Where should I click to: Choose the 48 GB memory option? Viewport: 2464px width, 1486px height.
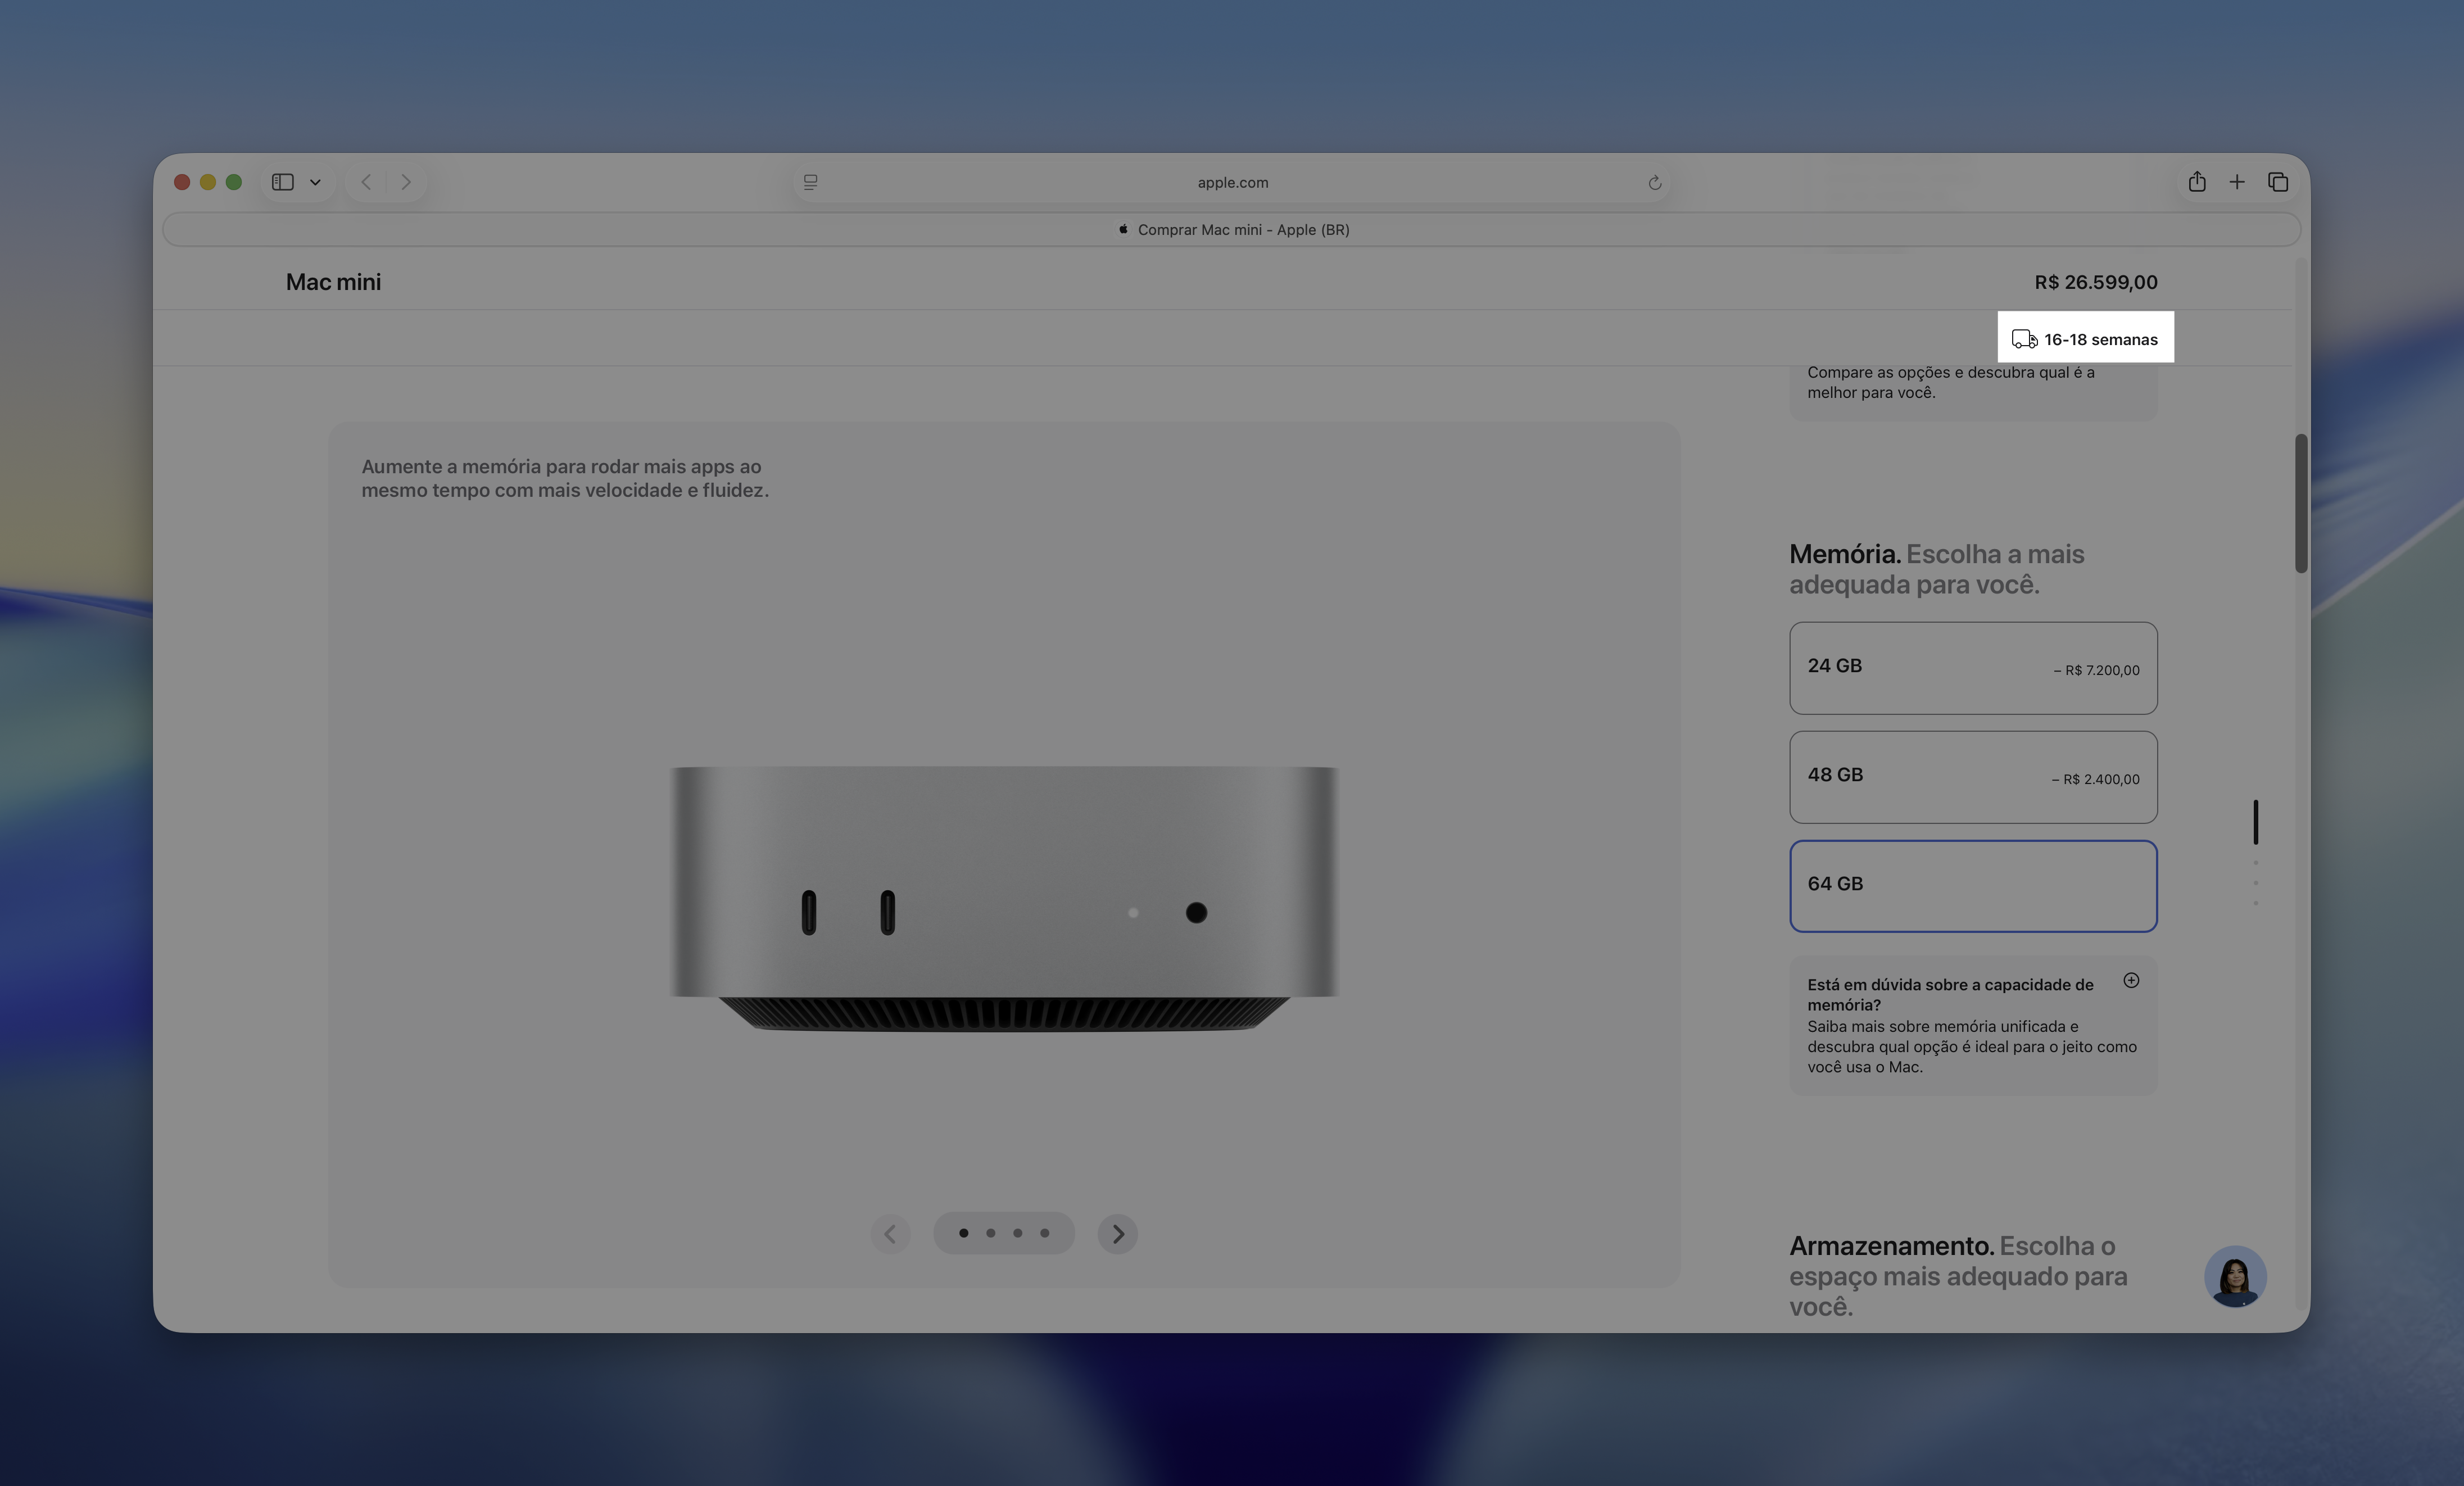point(1972,777)
